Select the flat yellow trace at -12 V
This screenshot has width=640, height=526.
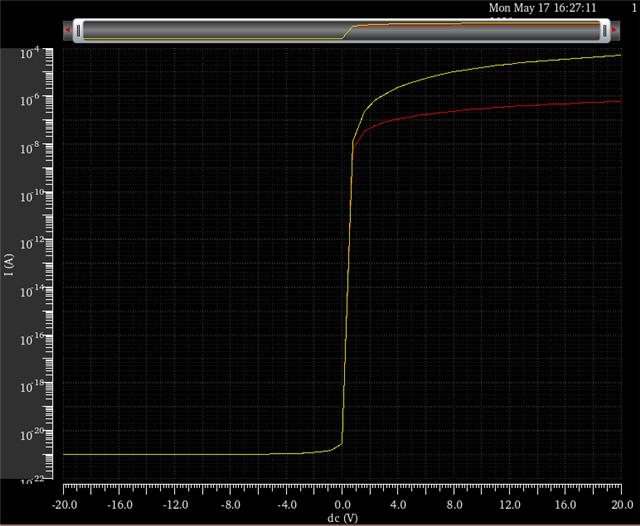click(x=176, y=454)
